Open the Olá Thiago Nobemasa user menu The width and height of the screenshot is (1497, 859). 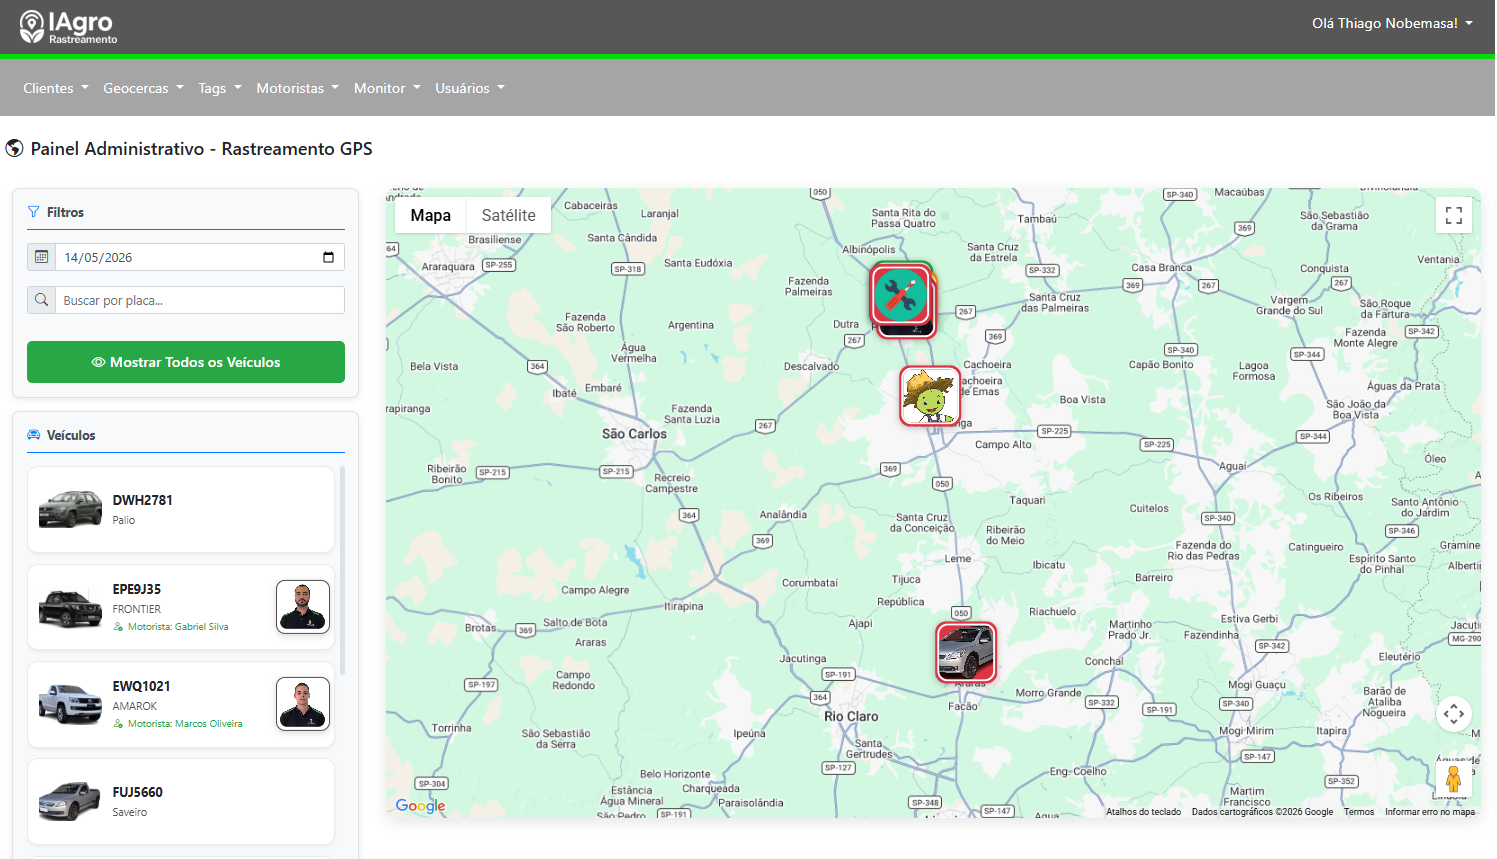click(1392, 23)
